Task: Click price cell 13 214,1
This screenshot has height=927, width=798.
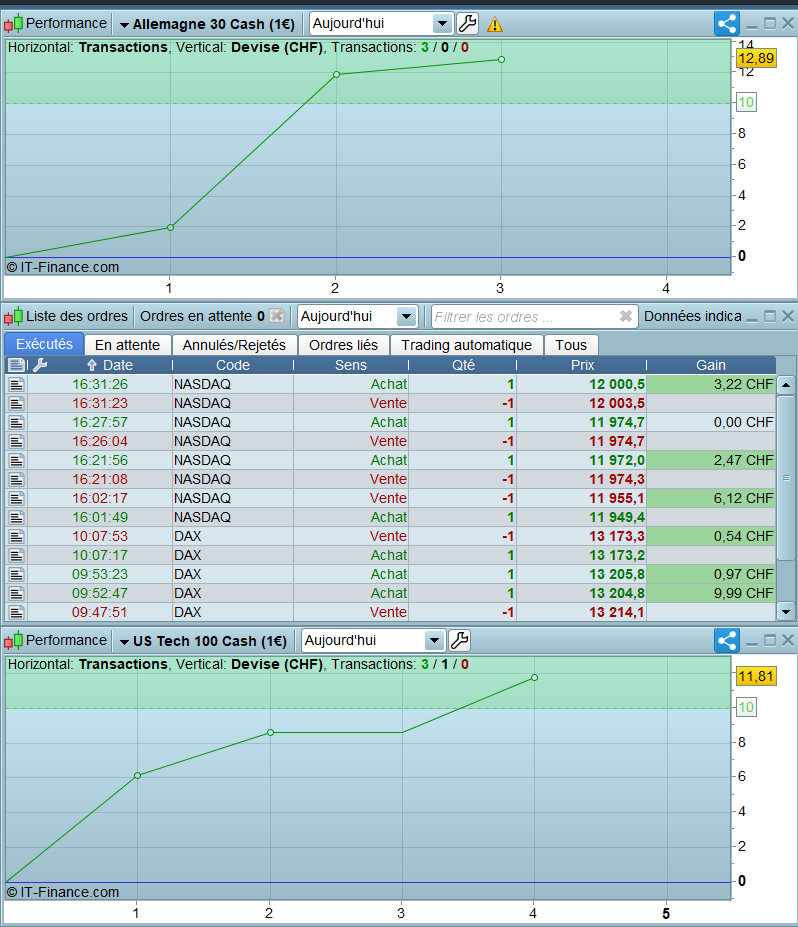Action: (582, 612)
